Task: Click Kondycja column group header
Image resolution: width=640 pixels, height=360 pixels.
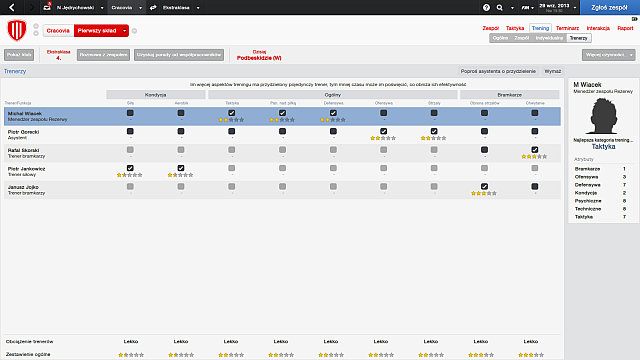Action: click(156, 95)
